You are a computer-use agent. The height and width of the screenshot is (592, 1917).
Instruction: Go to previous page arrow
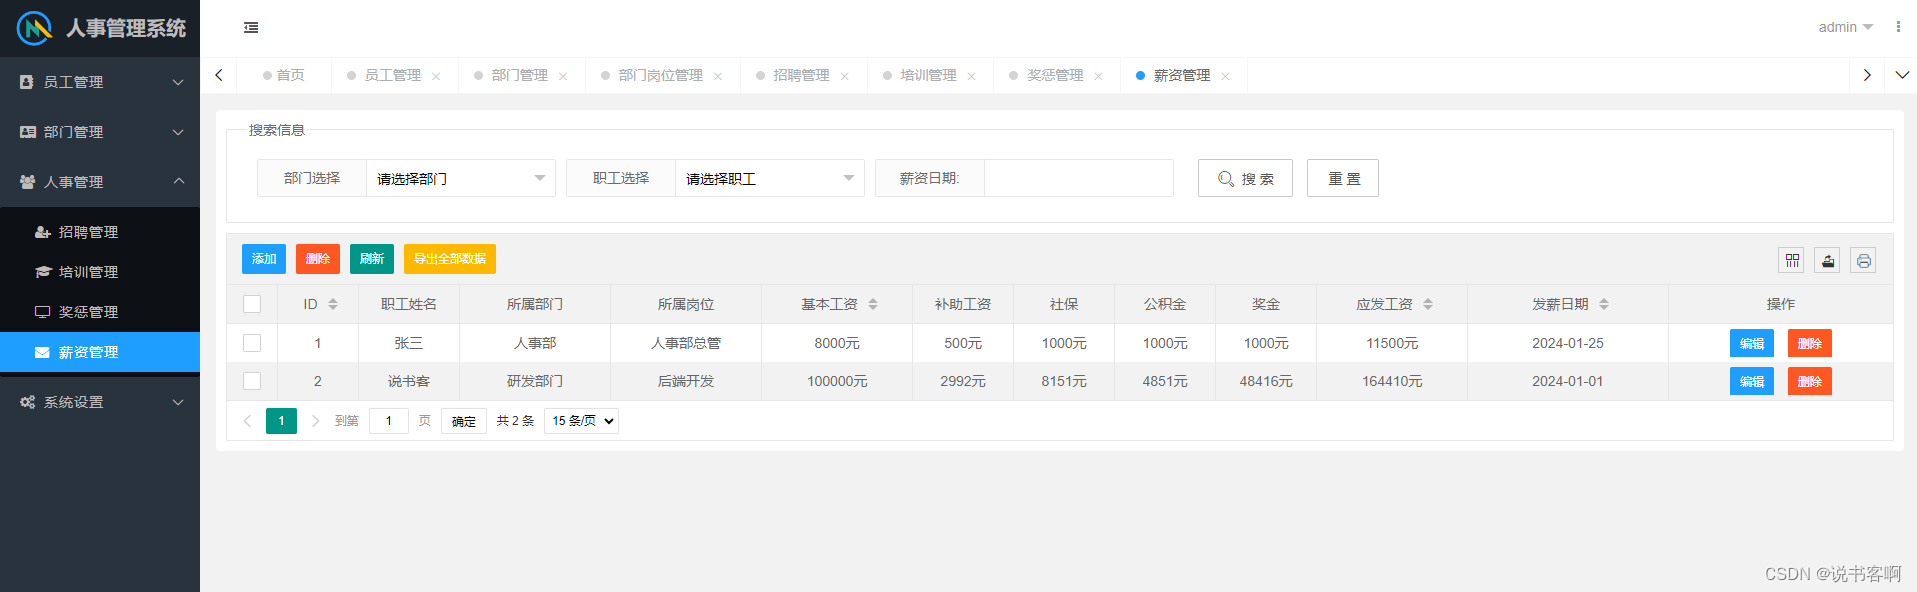[247, 421]
